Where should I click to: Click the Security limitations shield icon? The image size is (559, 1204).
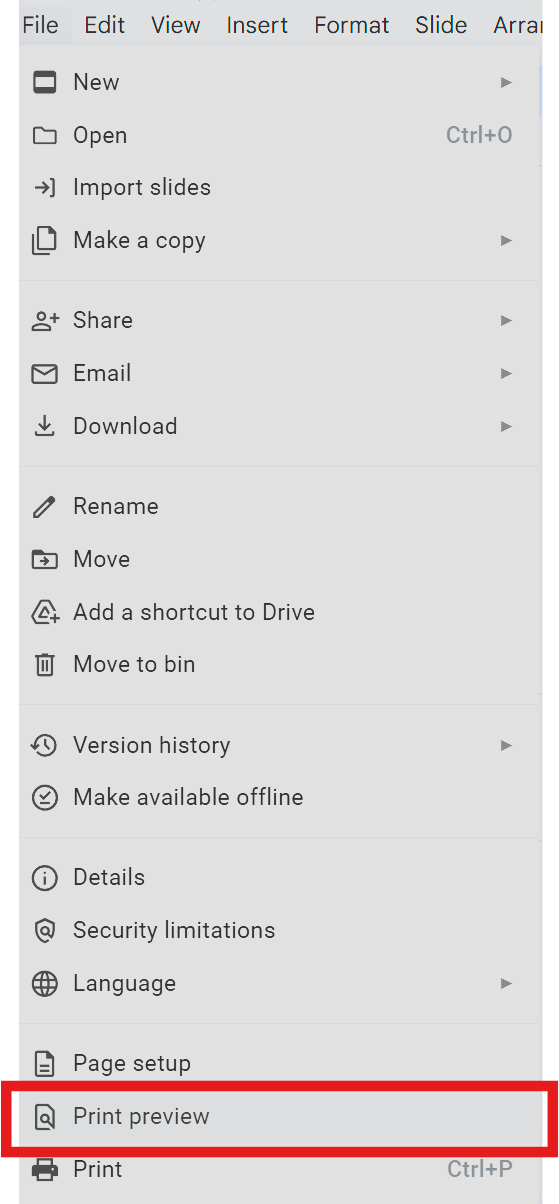click(x=44, y=930)
